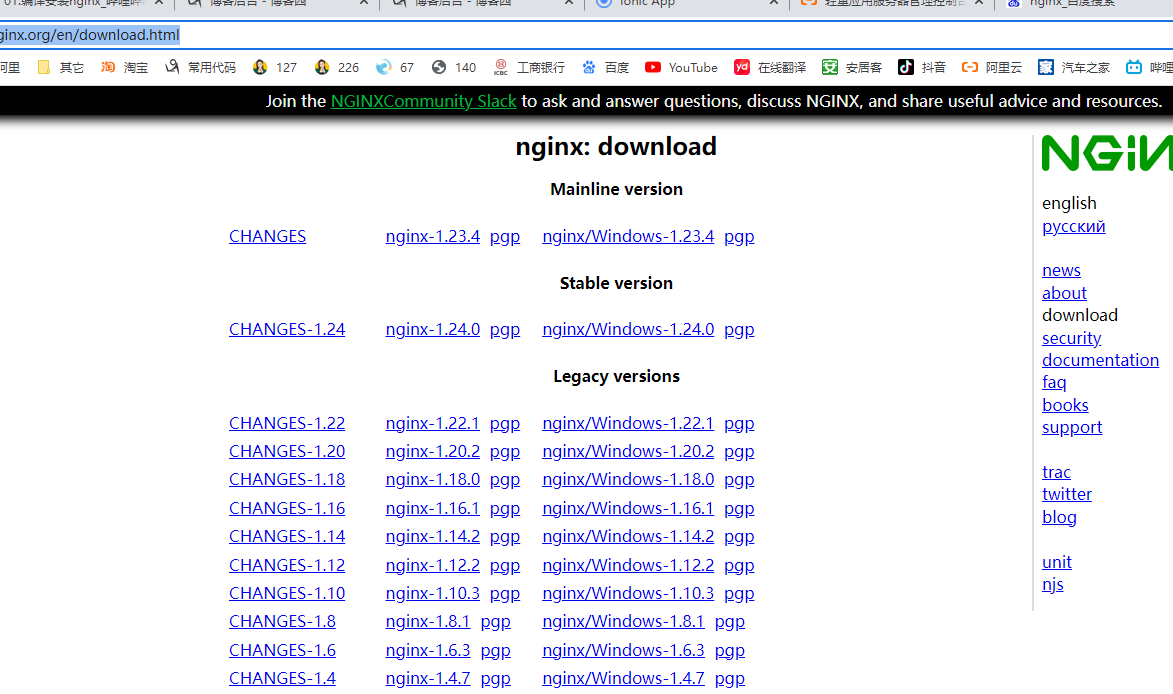
Task: Download nginx-1.14.2
Action: pos(432,537)
